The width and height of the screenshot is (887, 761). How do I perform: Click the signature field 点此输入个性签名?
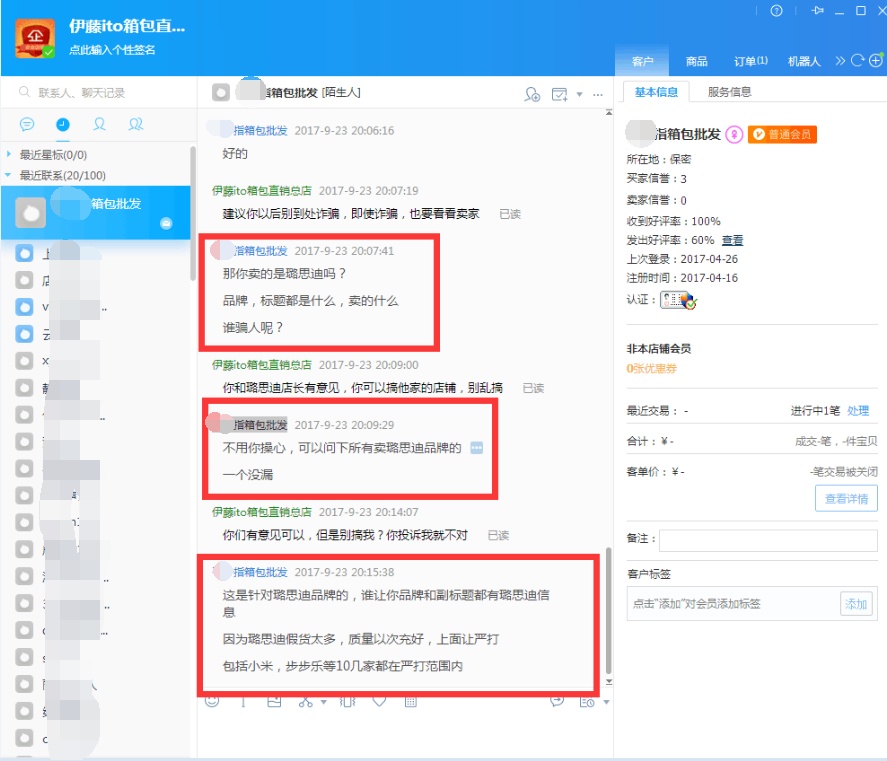click(x=112, y=50)
